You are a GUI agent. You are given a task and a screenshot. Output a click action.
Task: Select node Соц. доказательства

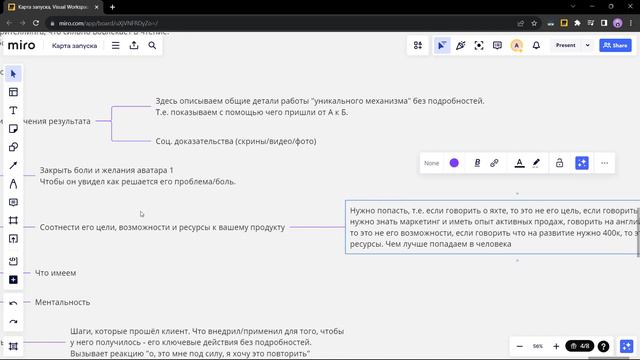(x=236, y=141)
